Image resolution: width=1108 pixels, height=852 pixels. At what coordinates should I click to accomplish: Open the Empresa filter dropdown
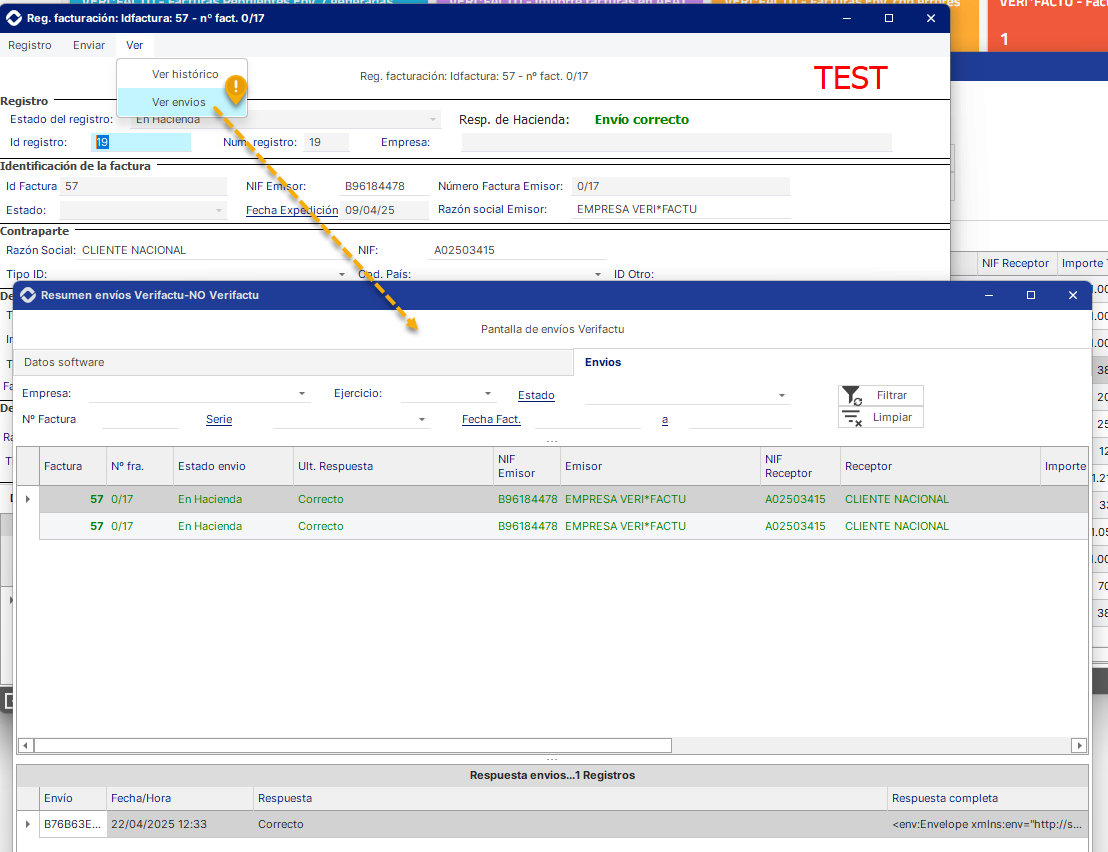coord(302,394)
